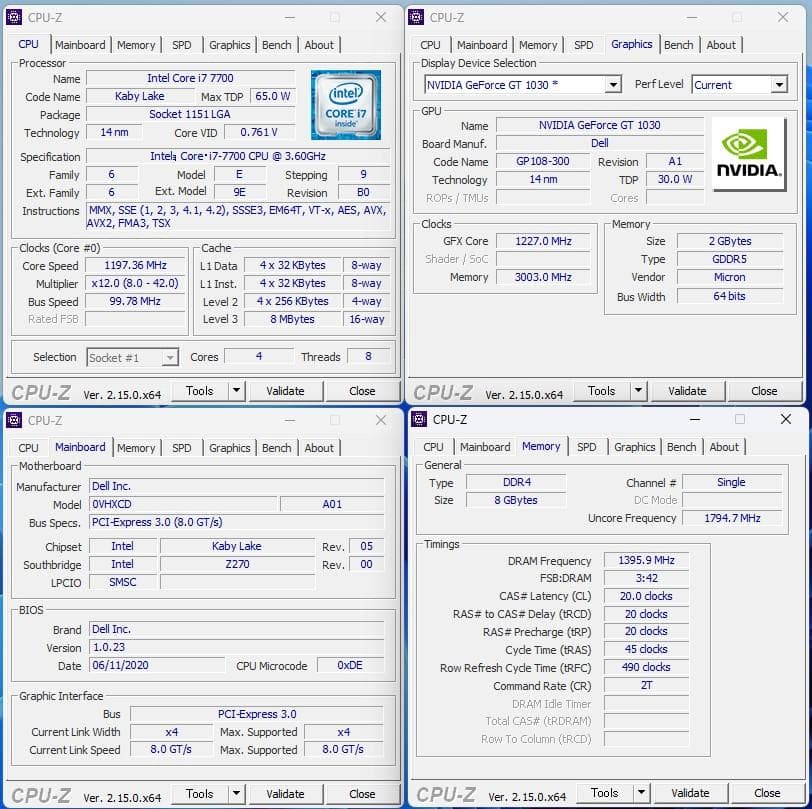Click the CPU-Z title bar icon on Graphics window

[x=418, y=17]
